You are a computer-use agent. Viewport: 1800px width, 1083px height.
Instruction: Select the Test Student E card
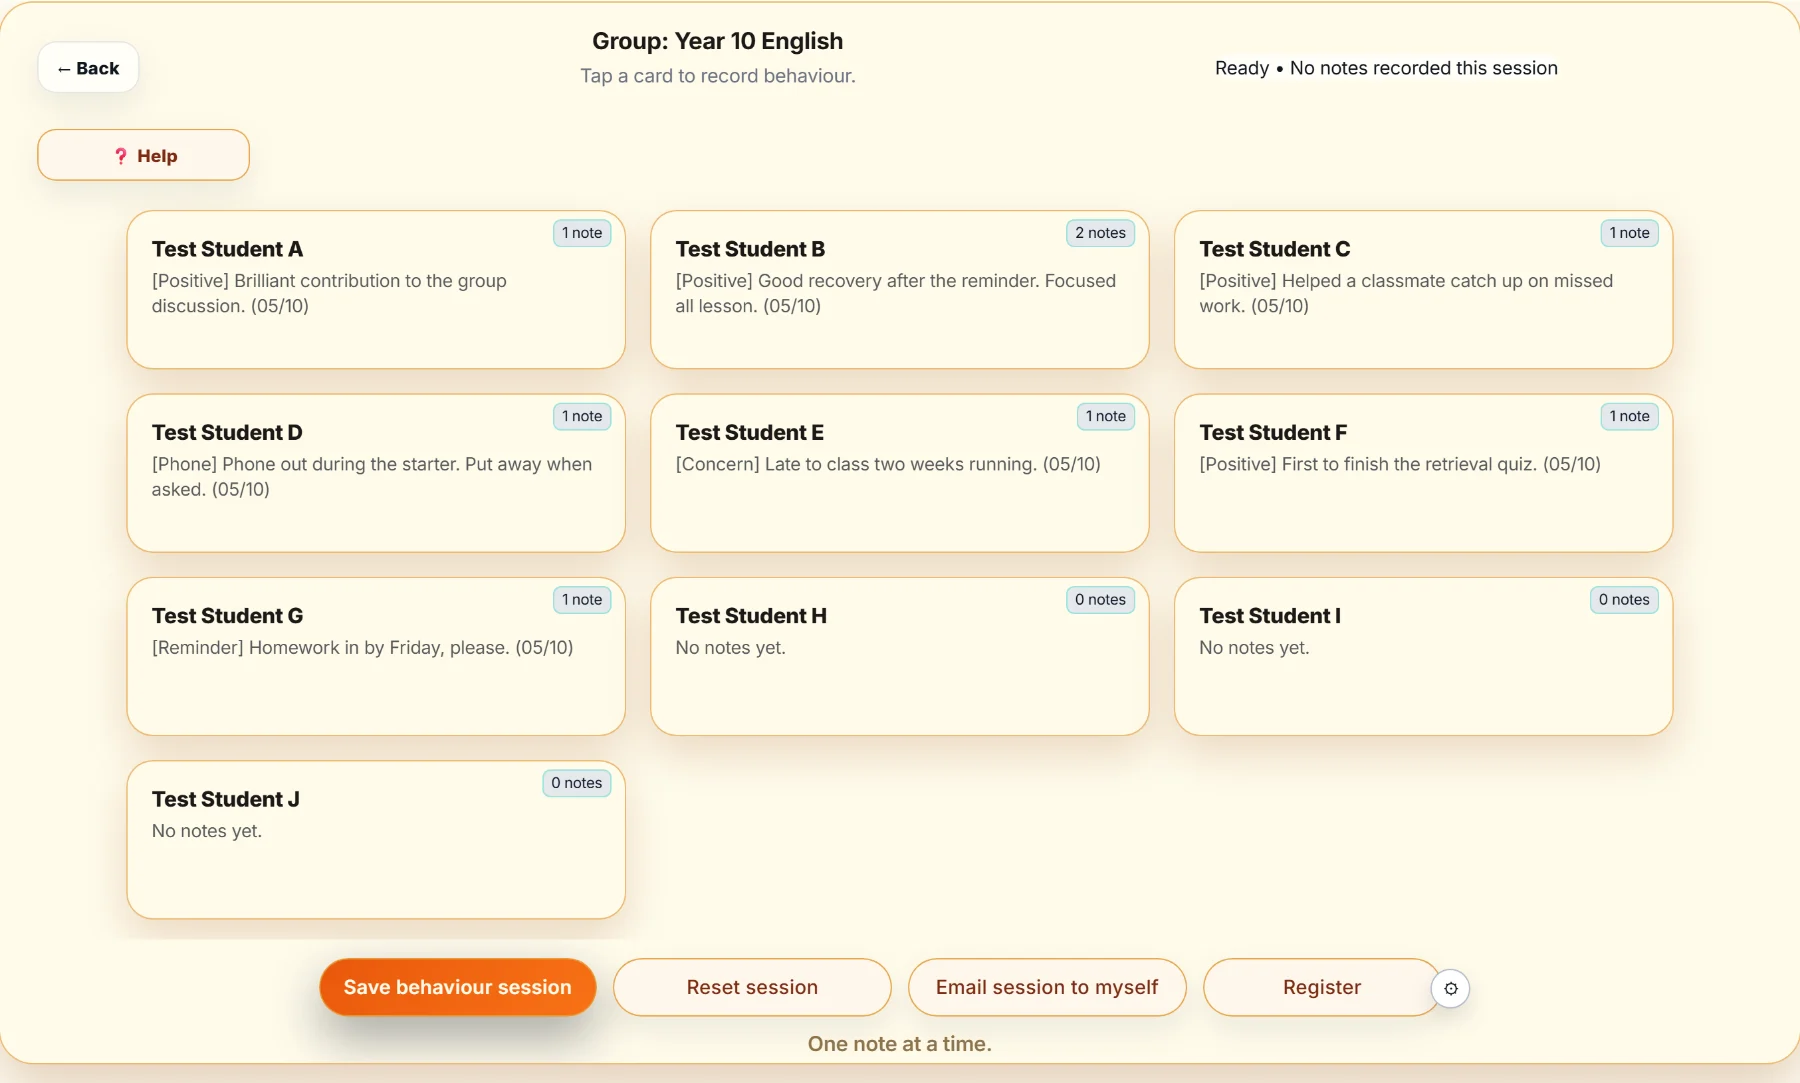point(899,473)
